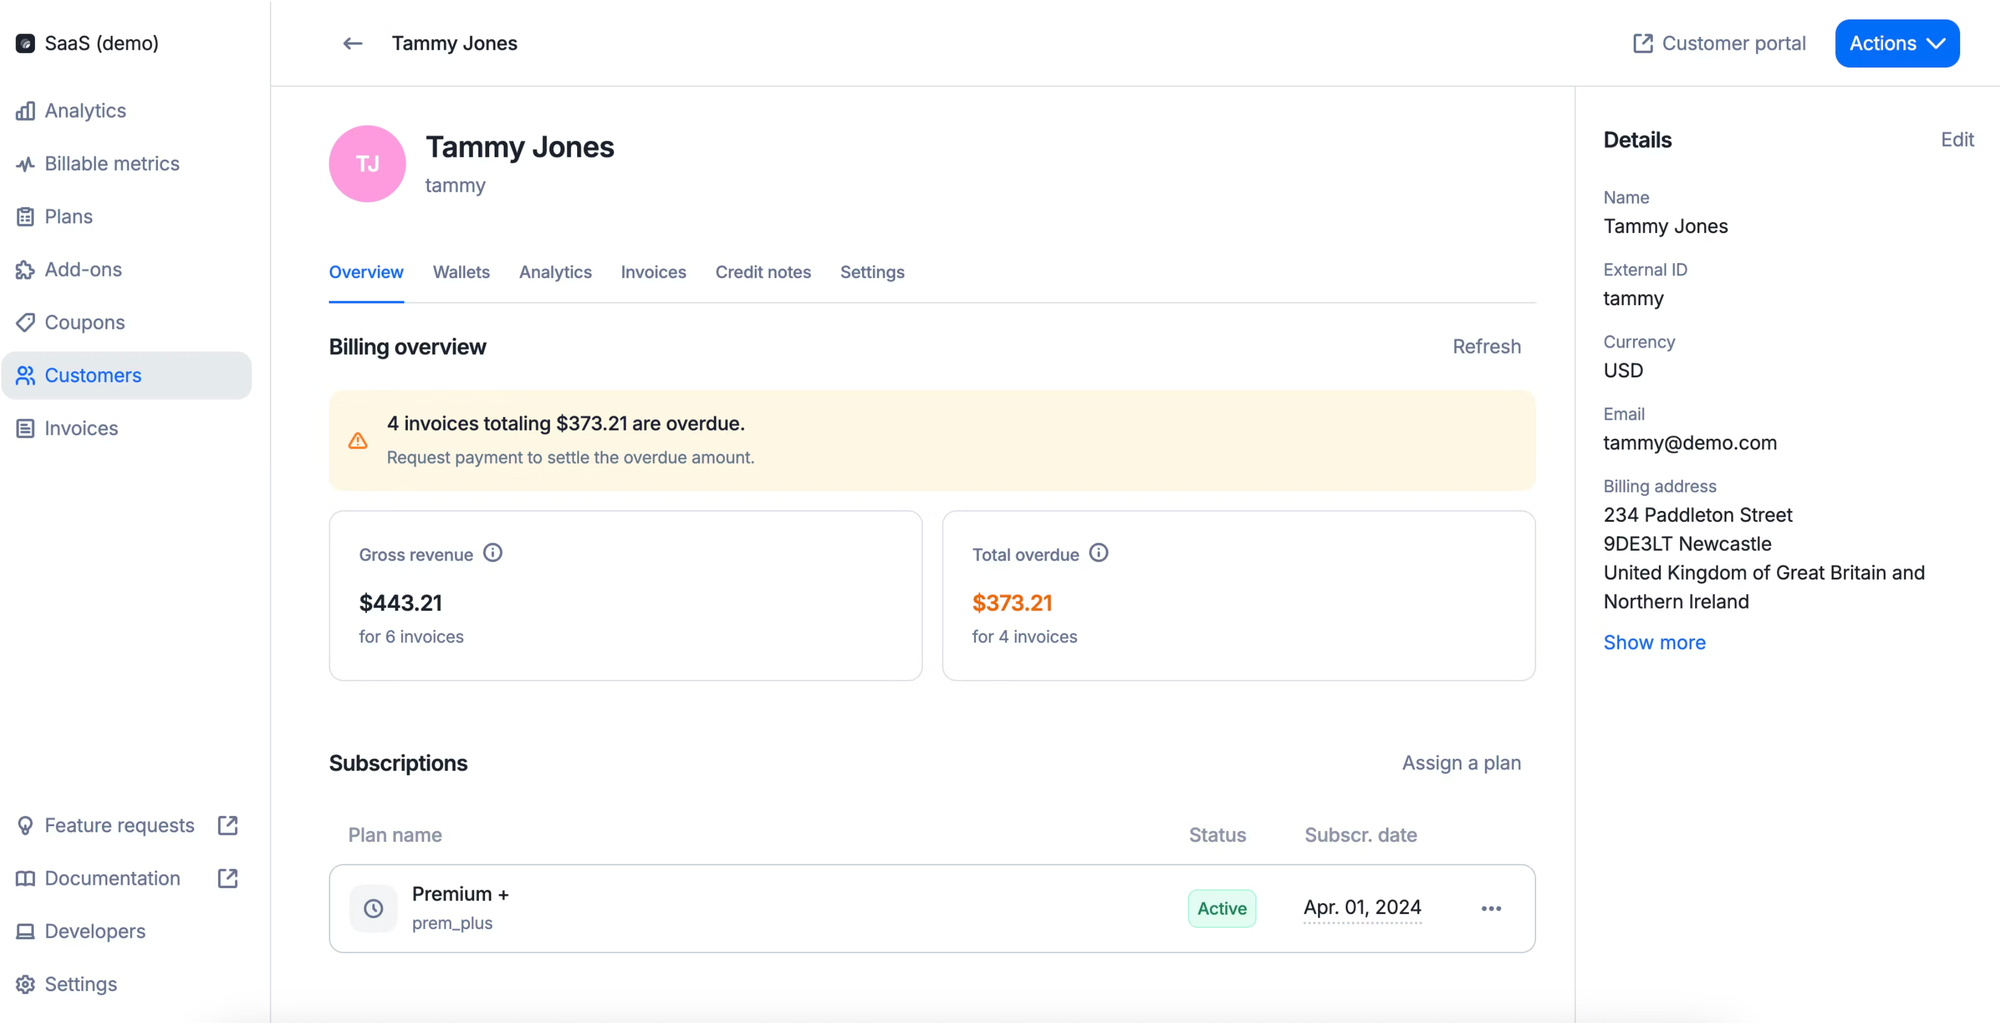2000x1024 pixels.
Task: Open the Analytics sidebar icon
Action: point(25,111)
